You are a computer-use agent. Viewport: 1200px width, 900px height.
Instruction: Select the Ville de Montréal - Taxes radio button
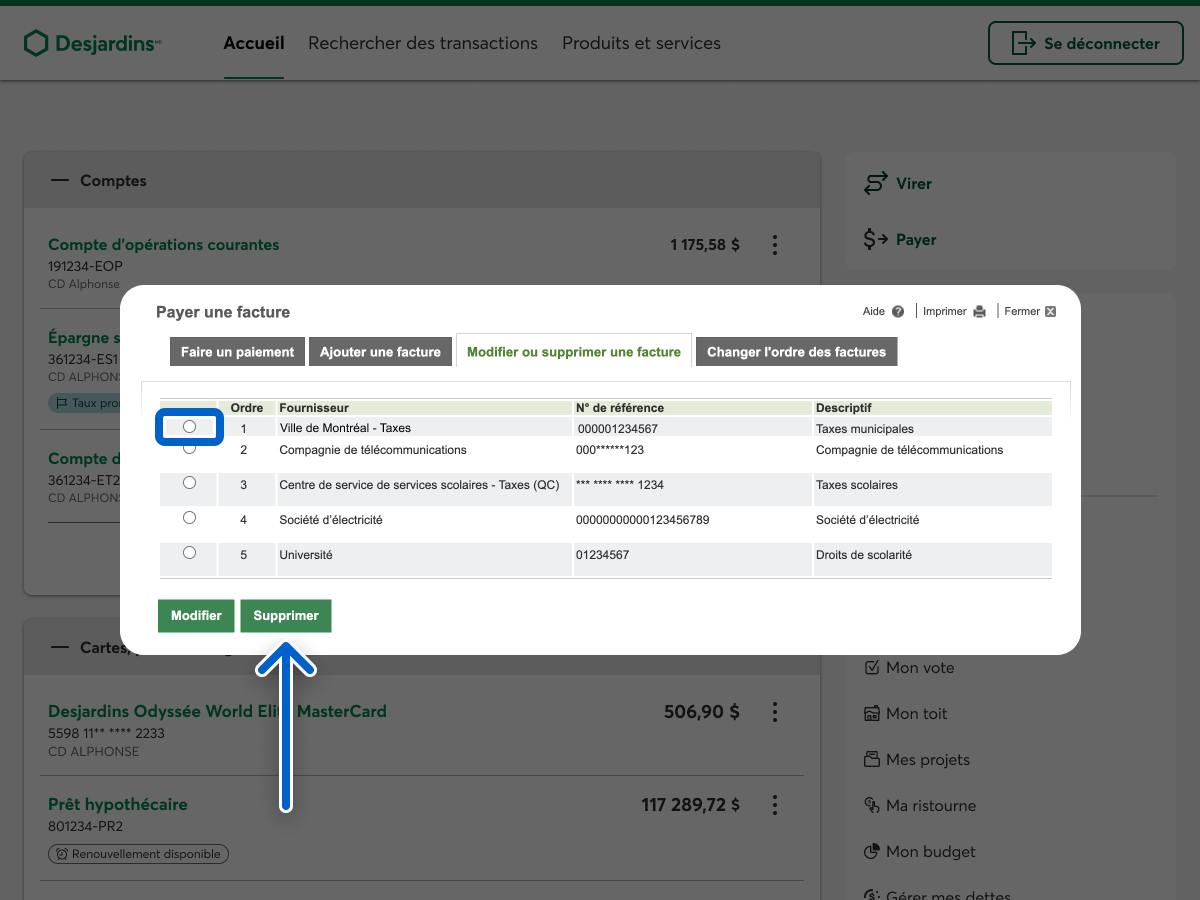coord(190,427)
